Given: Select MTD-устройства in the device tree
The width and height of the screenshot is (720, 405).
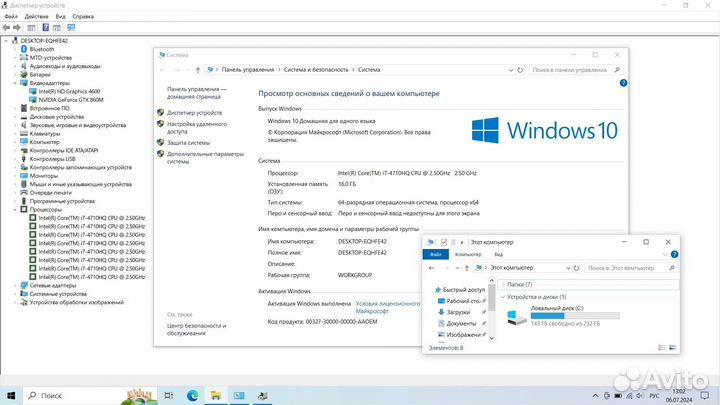Looking at the screenshot, I should coord(51,58).
